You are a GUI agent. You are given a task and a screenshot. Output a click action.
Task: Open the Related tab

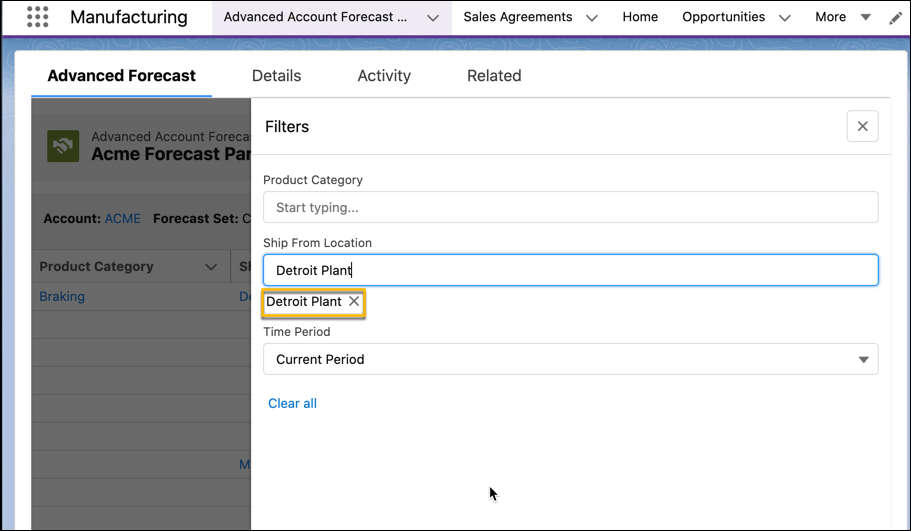(x=494, y=76)
